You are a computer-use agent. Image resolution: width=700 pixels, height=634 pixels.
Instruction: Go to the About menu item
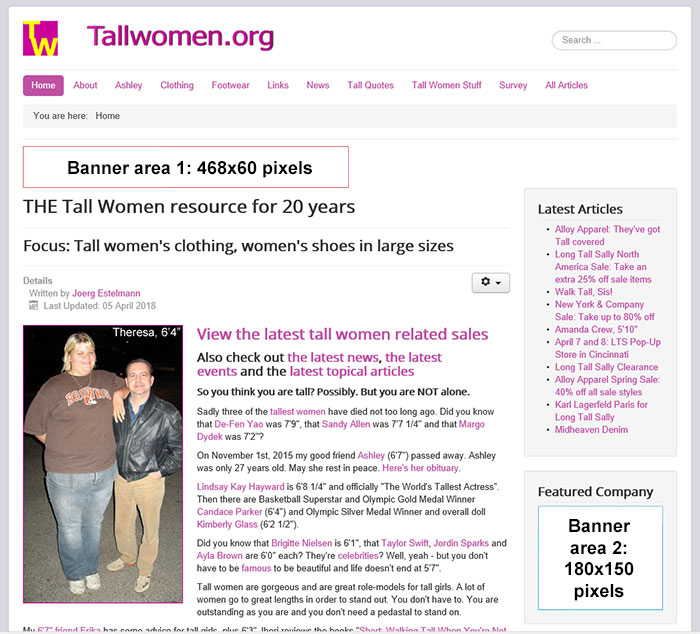coord(85,85)
